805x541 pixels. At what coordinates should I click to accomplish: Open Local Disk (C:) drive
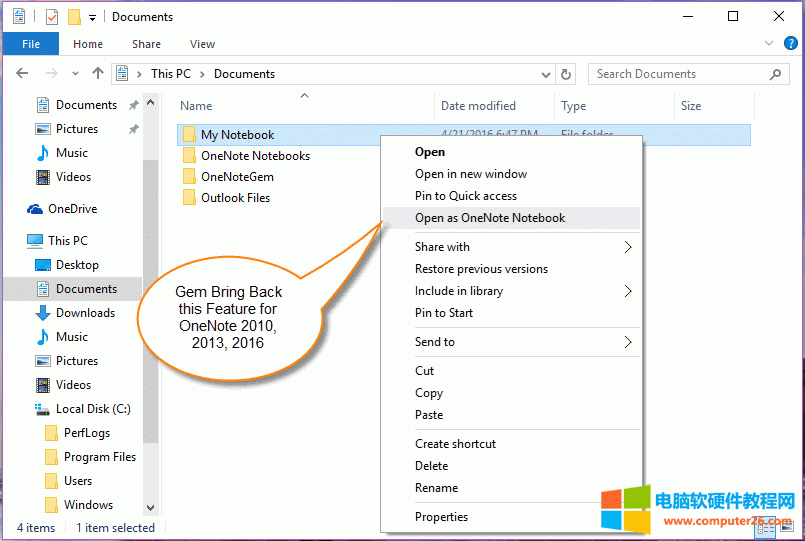(x=92, y=409)
